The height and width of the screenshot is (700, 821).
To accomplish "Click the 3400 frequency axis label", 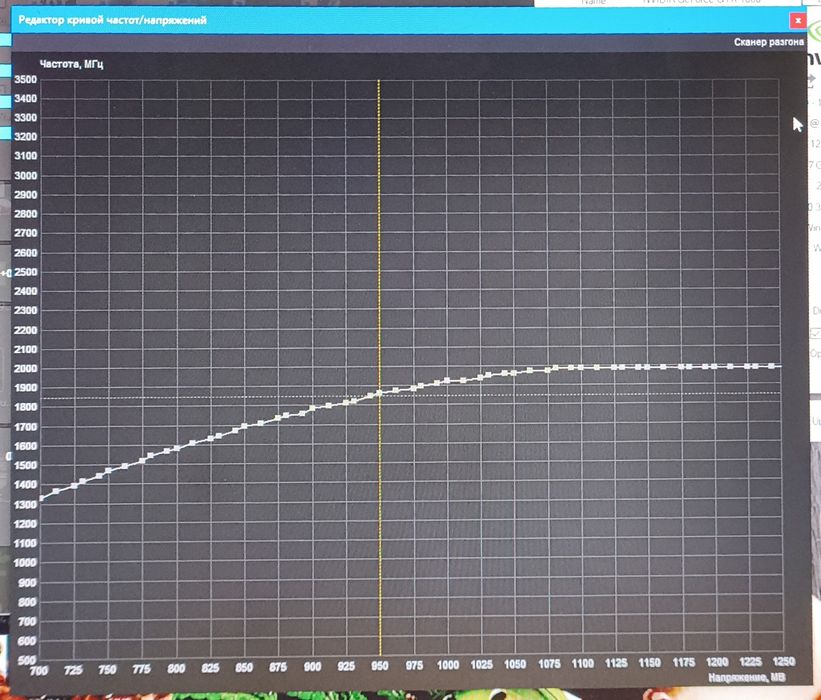I will point(26,98).
